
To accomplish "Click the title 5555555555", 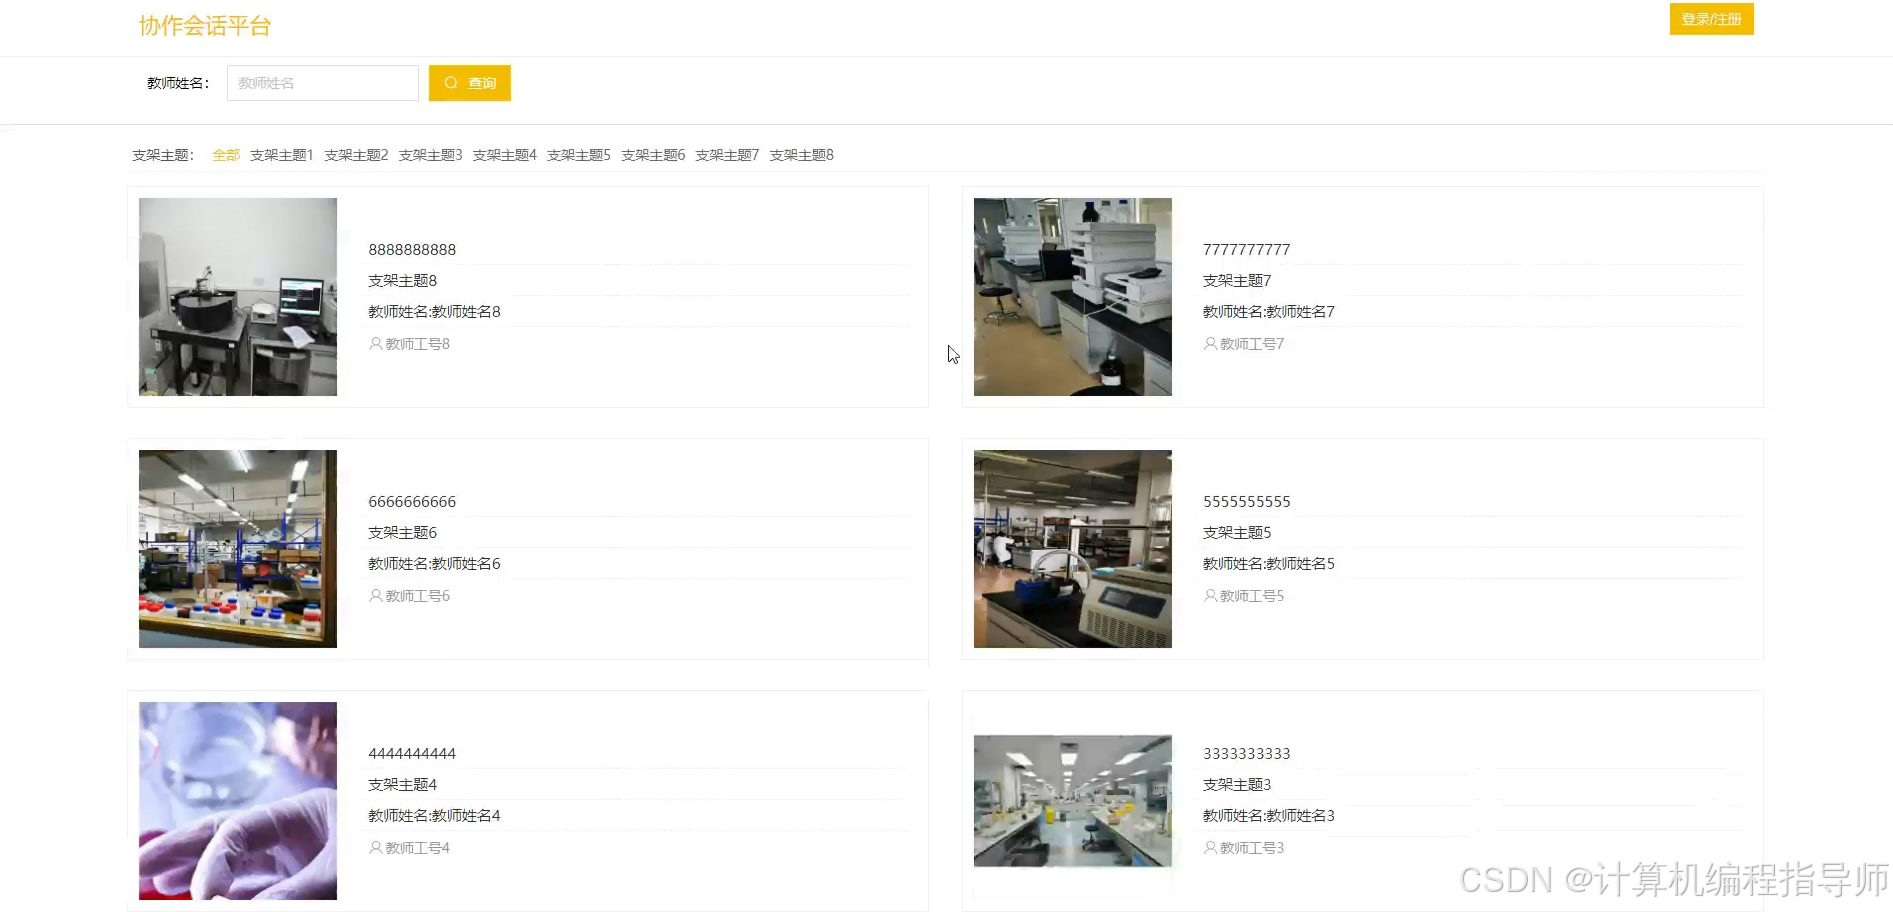I will click(1246, 502).
